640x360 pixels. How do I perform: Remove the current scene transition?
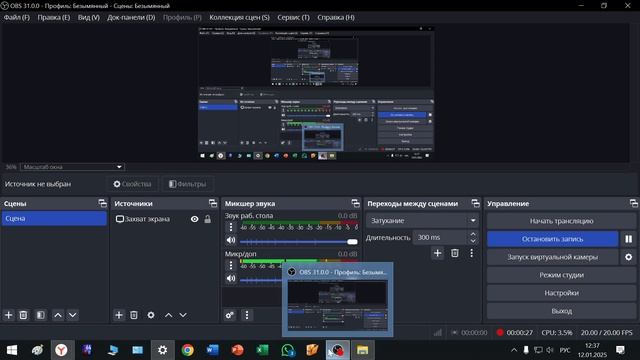click(455, 253)
